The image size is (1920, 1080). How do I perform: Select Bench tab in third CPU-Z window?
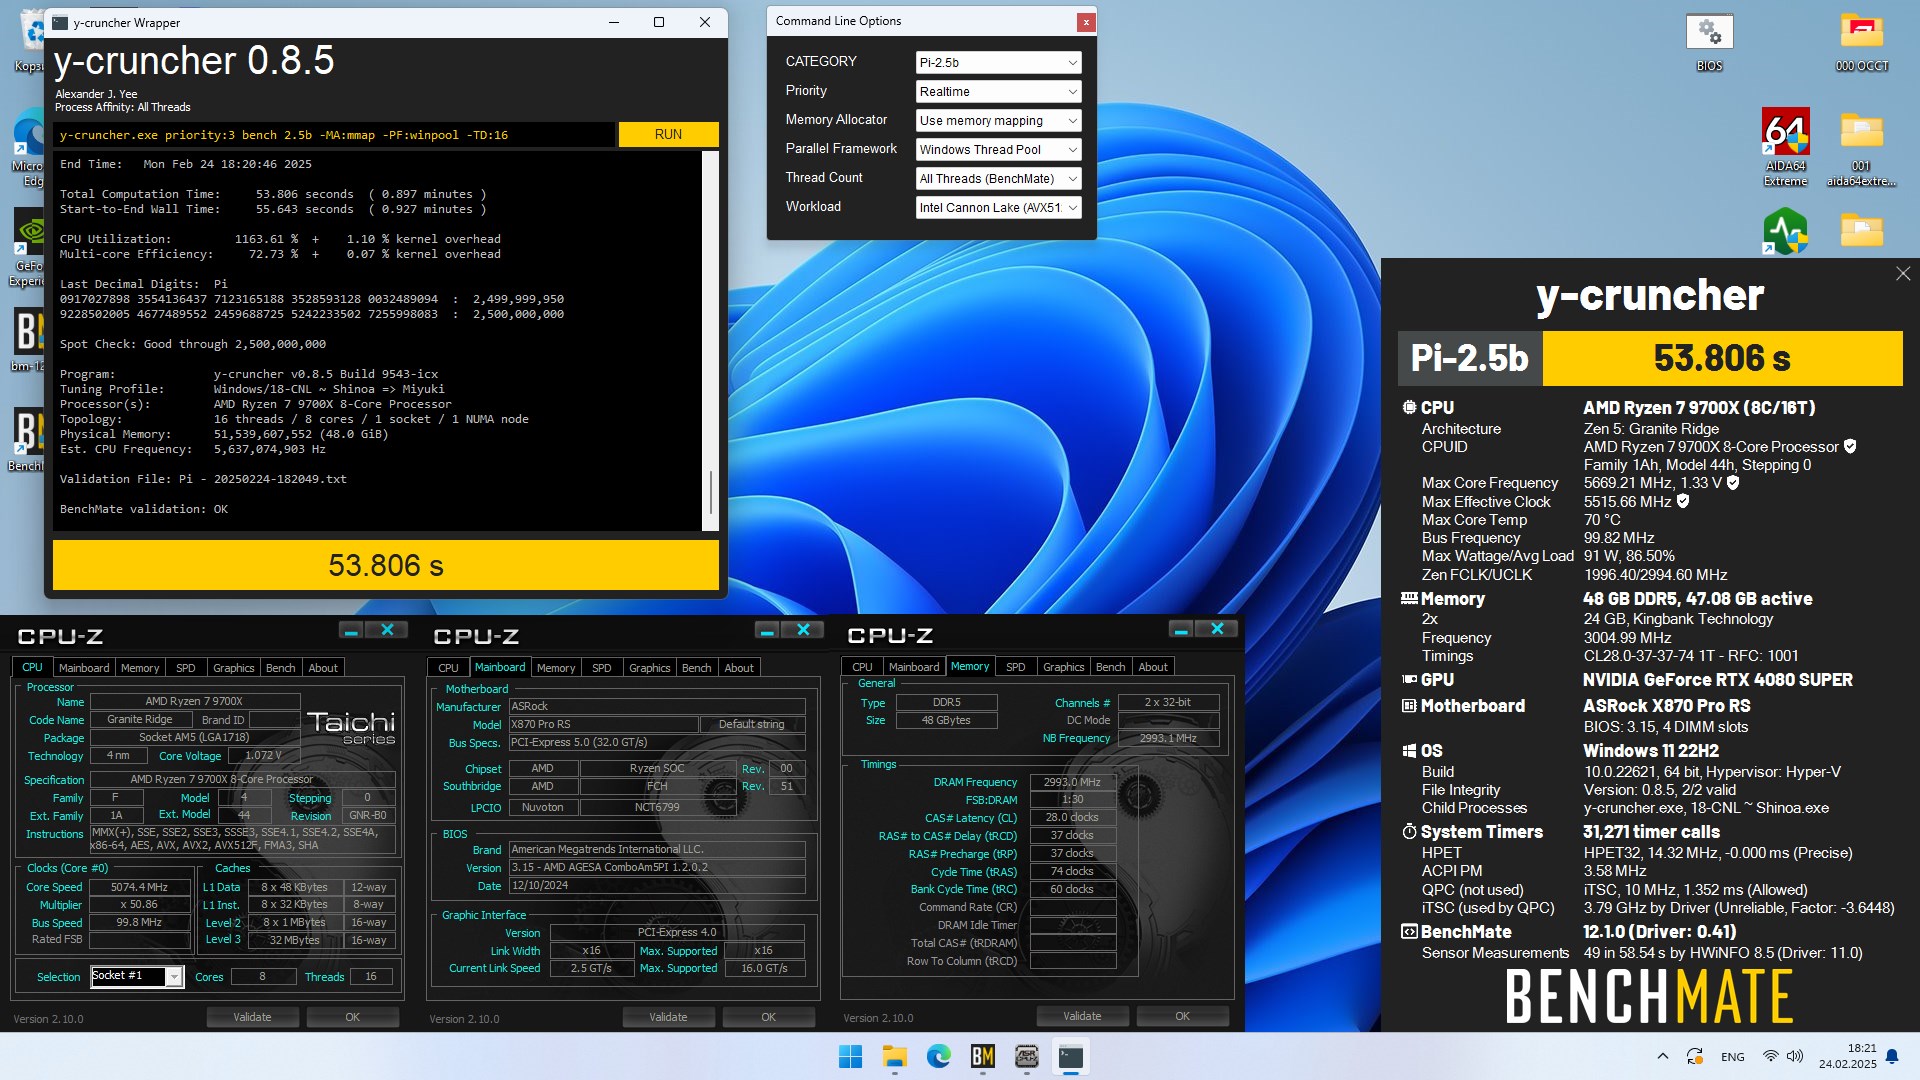(1110, 667)
